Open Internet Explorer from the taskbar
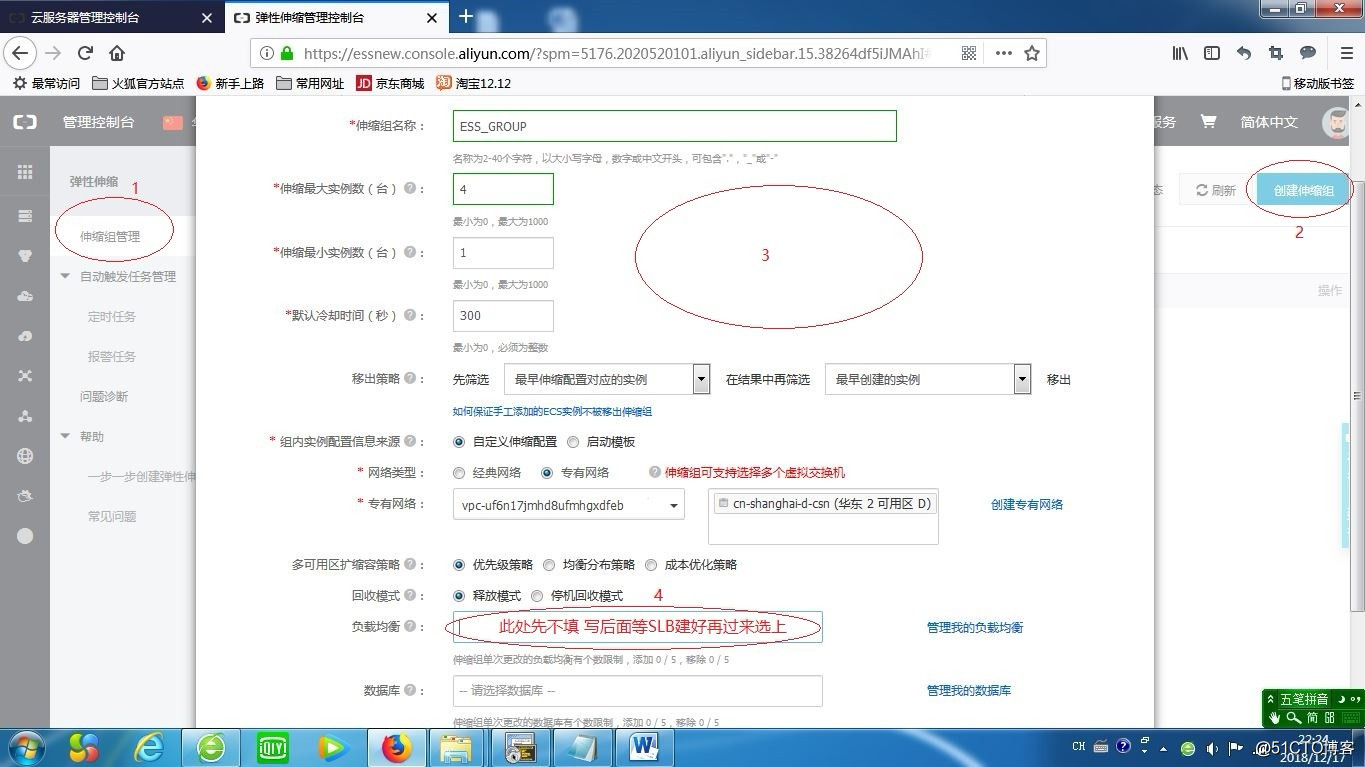This screenshot has width=1365, height=767. [x=150, y=747]
